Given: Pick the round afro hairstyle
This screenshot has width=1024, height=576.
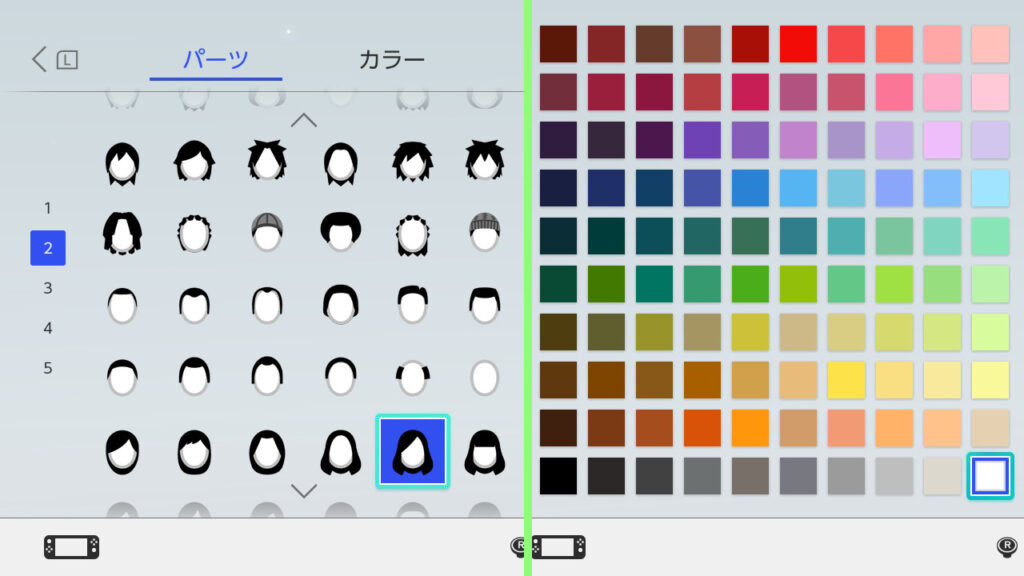Looking at the screenshot, I should point(340,231).
